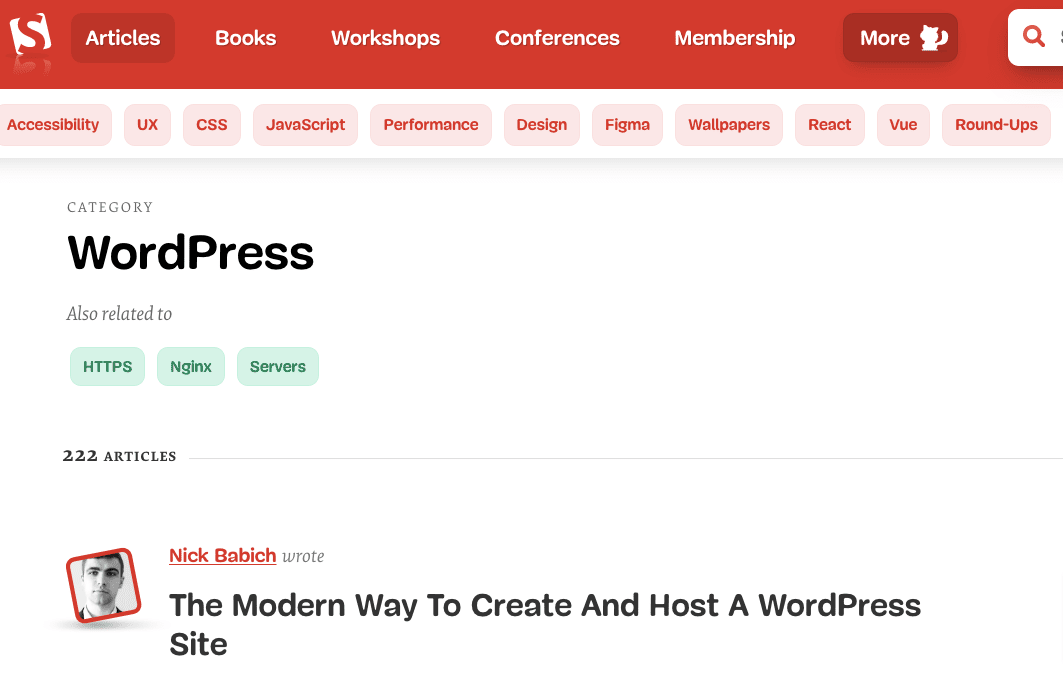Screen dimensions: 1063x681
Task: Pick the Performance category tag
Action: (431, 125)
